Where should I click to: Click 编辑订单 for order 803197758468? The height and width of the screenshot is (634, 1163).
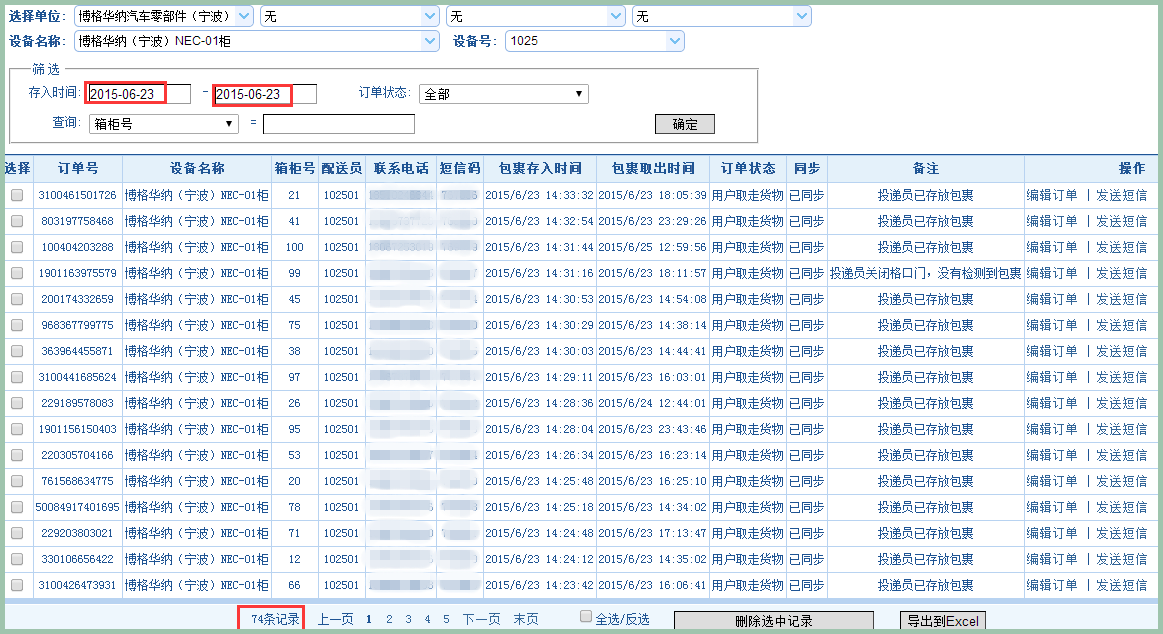click(1052, 222)
